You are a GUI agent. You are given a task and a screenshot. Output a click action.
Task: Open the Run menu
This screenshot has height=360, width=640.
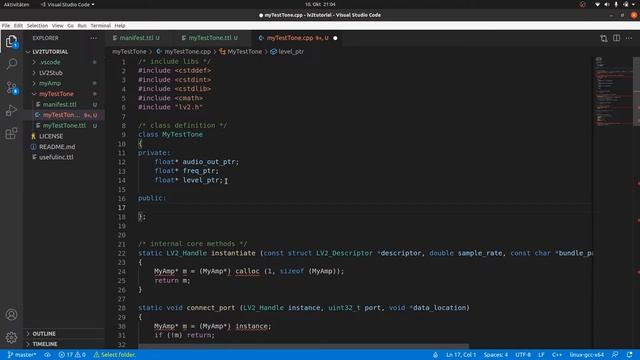coord(82,25)
